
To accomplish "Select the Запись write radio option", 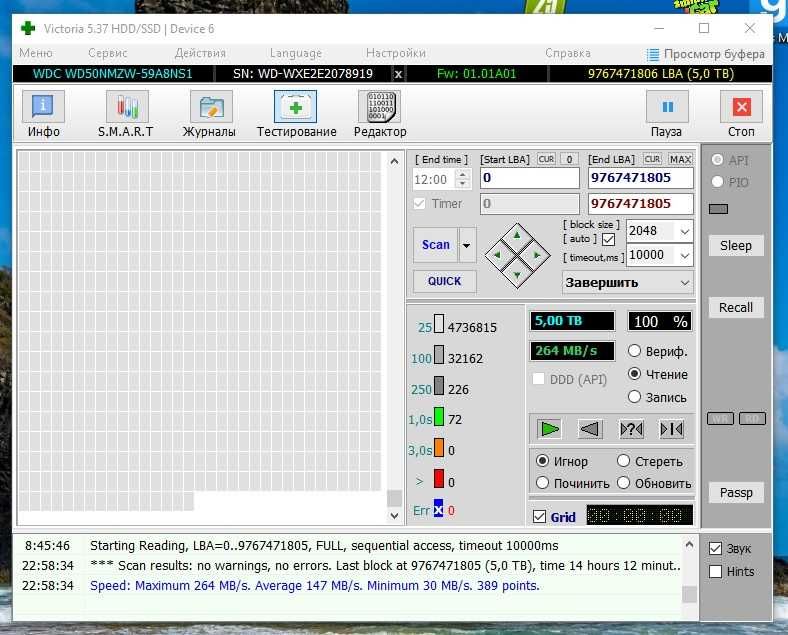I will tap(634, 397).
